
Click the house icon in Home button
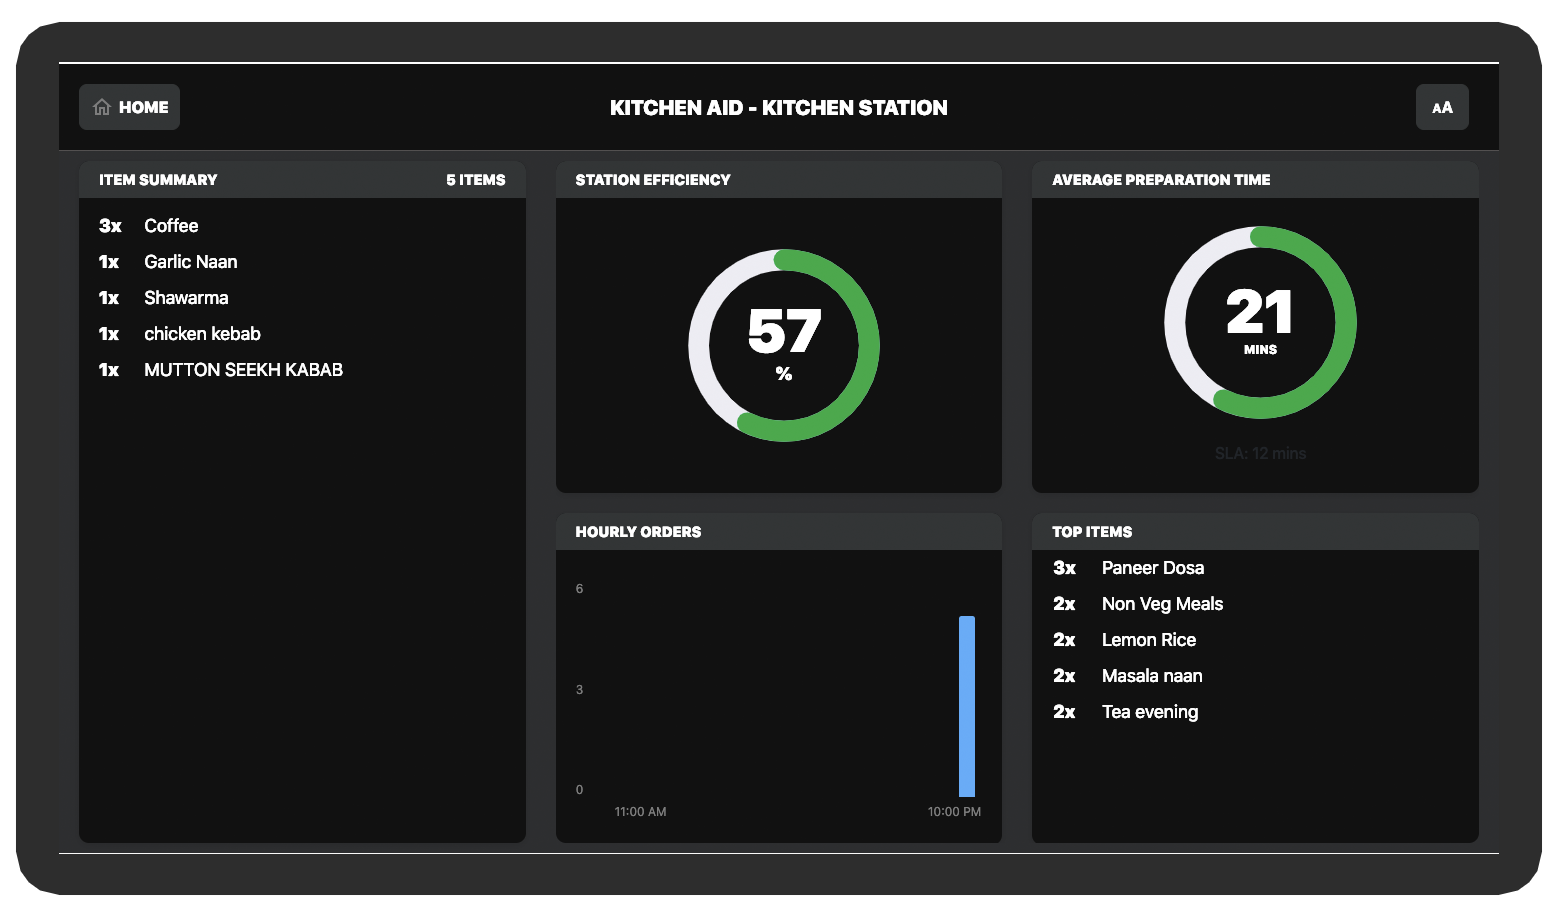102,107
